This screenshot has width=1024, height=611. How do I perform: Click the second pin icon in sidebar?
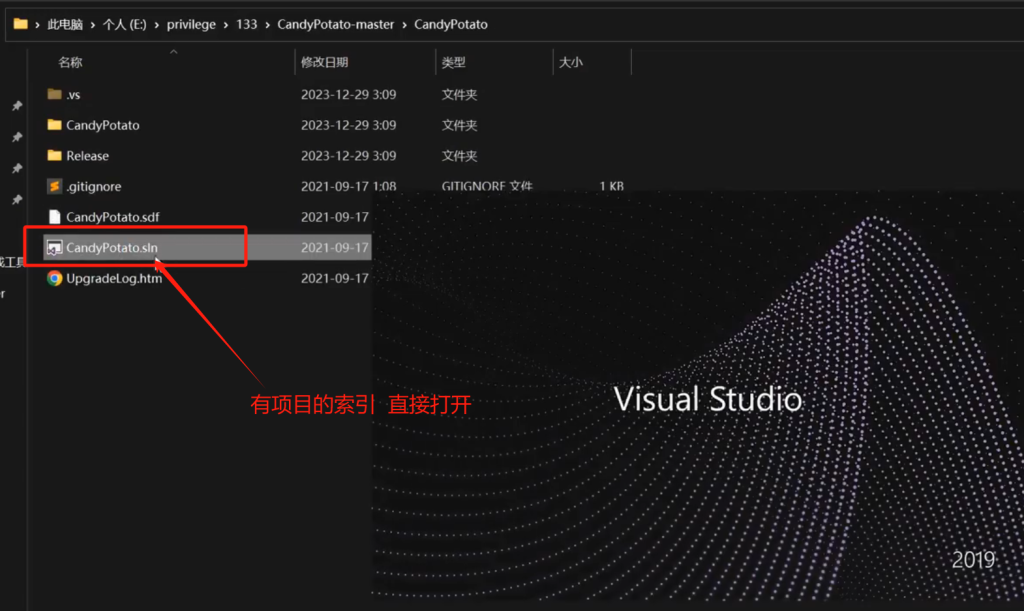tap(18, 137)
